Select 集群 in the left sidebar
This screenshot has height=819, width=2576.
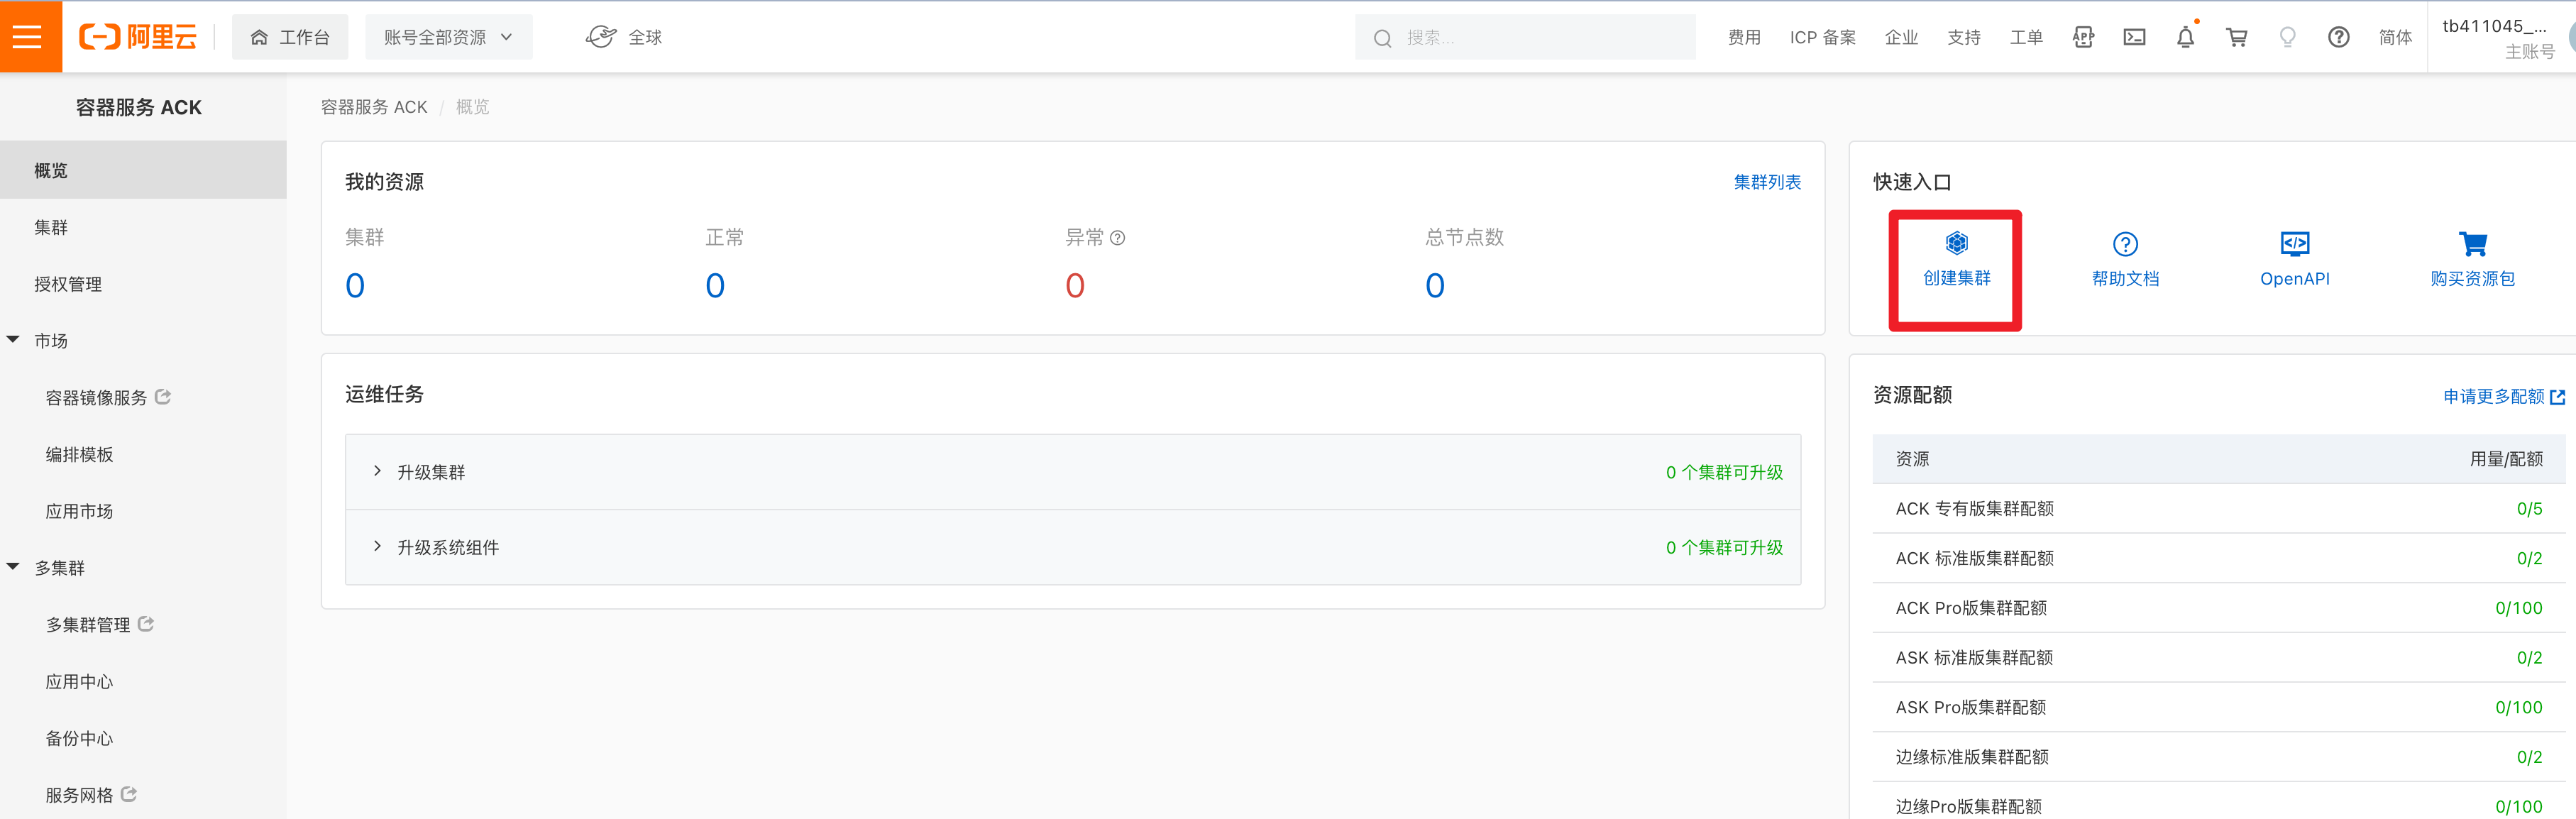coord(51,228)
